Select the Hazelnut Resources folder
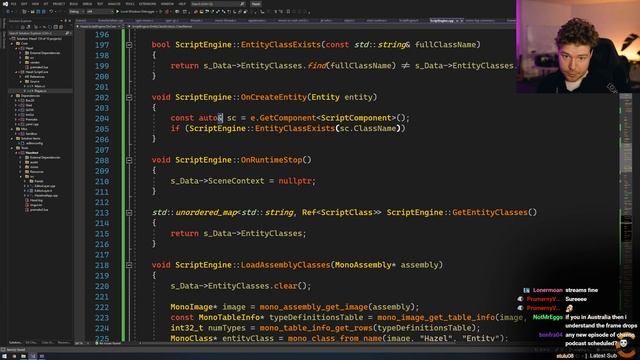The width and height of the screenshot is (640, 360). click(x=38, y=172)
